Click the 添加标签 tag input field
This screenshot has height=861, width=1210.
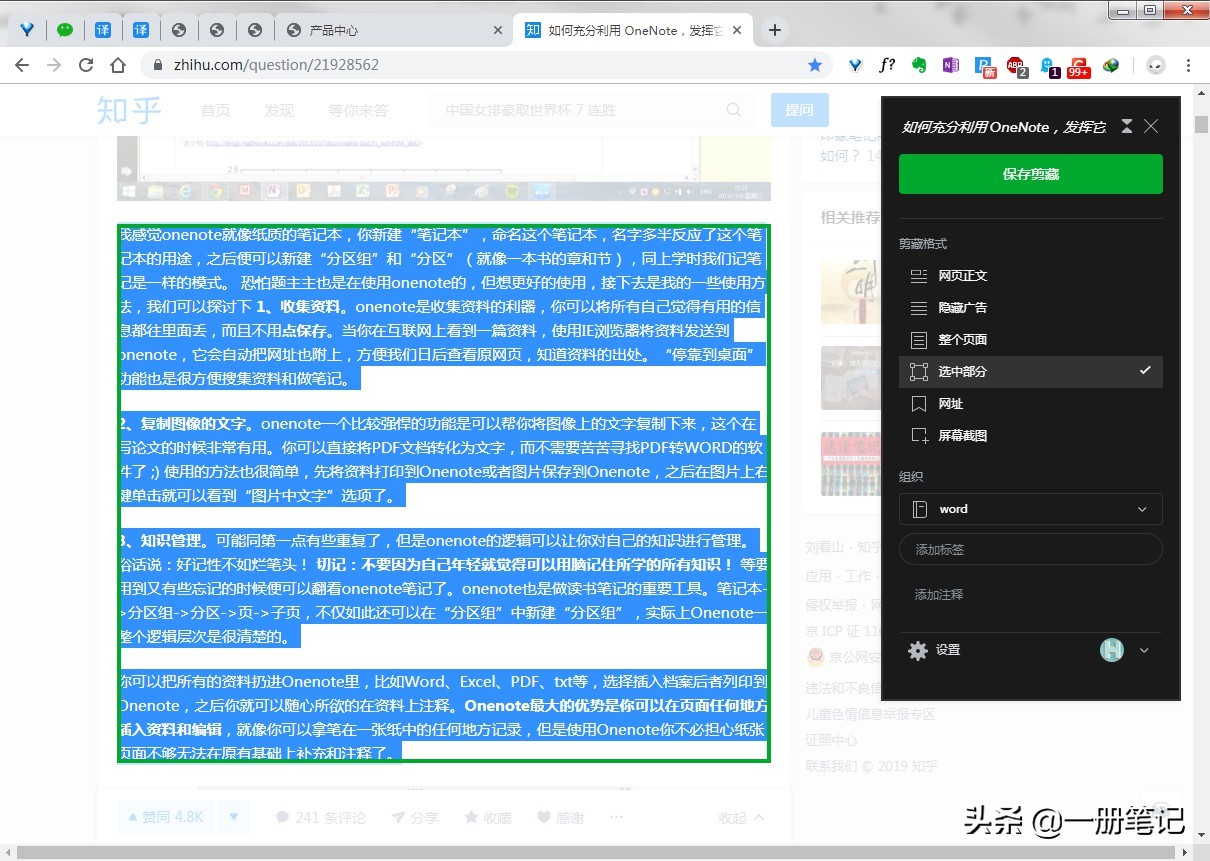(1030, 549)
